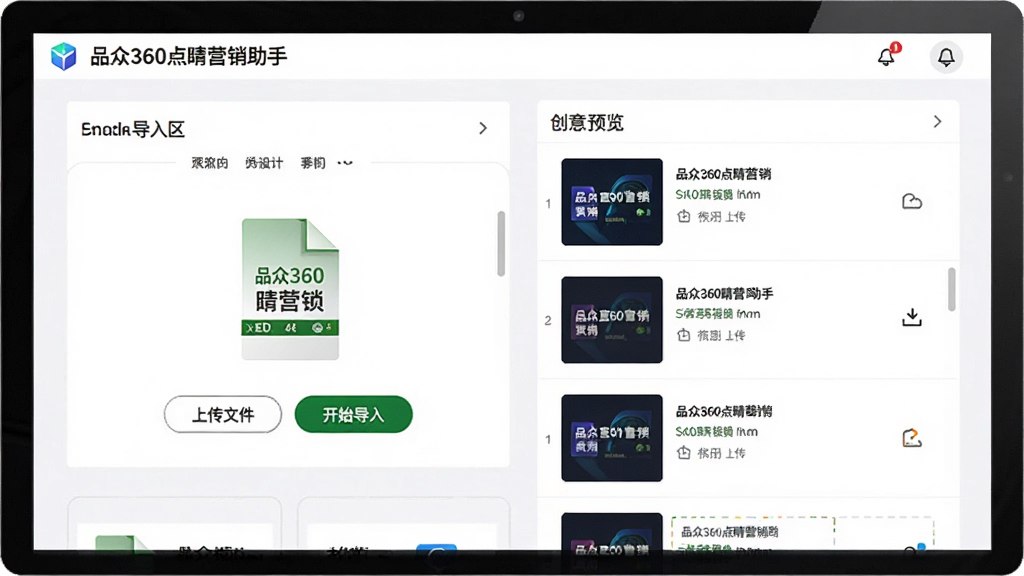Screen dimensions: 1024x576
Task: Click the green 品众360 file icon
Action: click(x=290, y=289)
